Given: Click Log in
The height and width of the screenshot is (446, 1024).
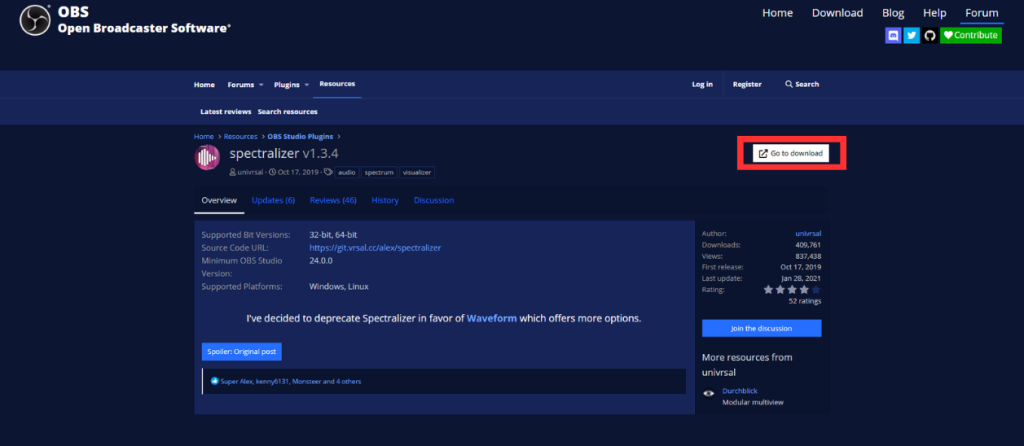Looking at the screenshot, I should [x=702, y=84].
